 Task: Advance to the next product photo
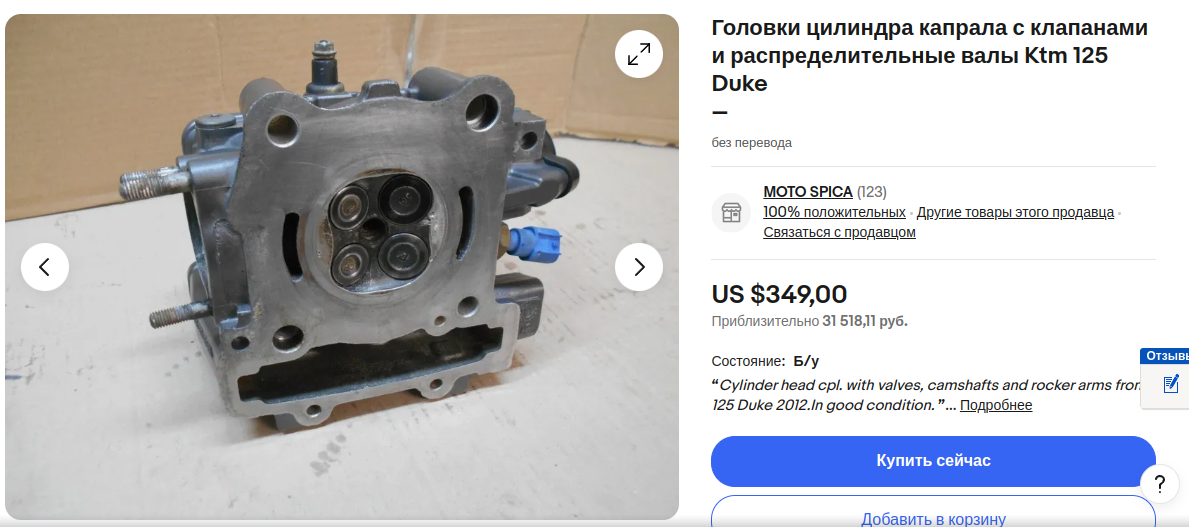pos(638,267)
